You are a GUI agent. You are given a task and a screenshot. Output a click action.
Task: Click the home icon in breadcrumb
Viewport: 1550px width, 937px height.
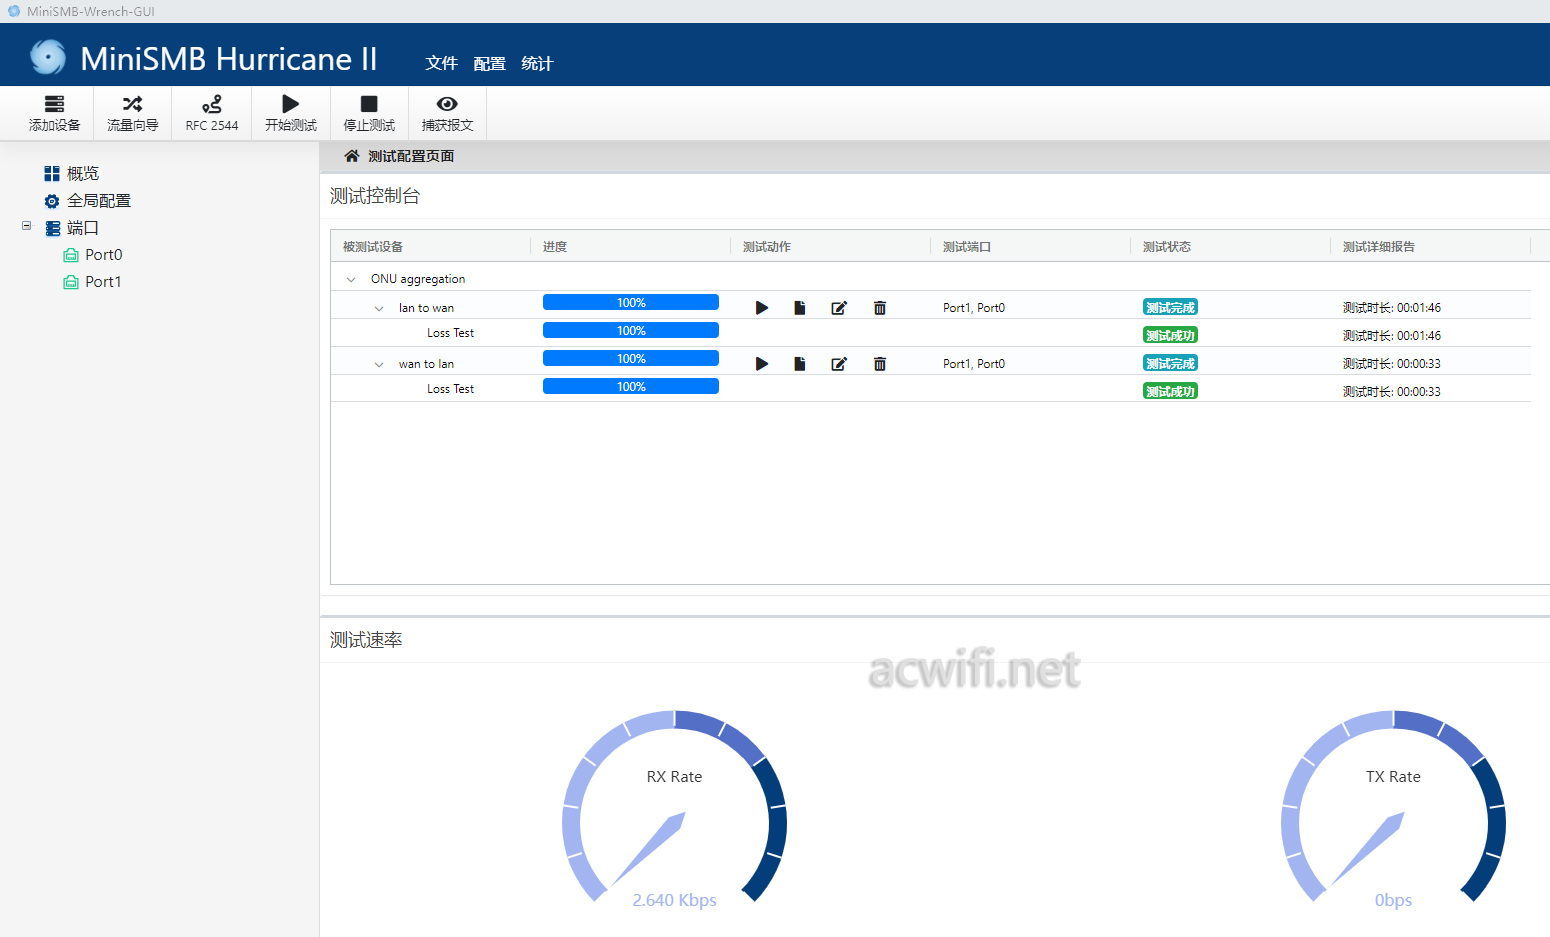click(x=352, y=156)
